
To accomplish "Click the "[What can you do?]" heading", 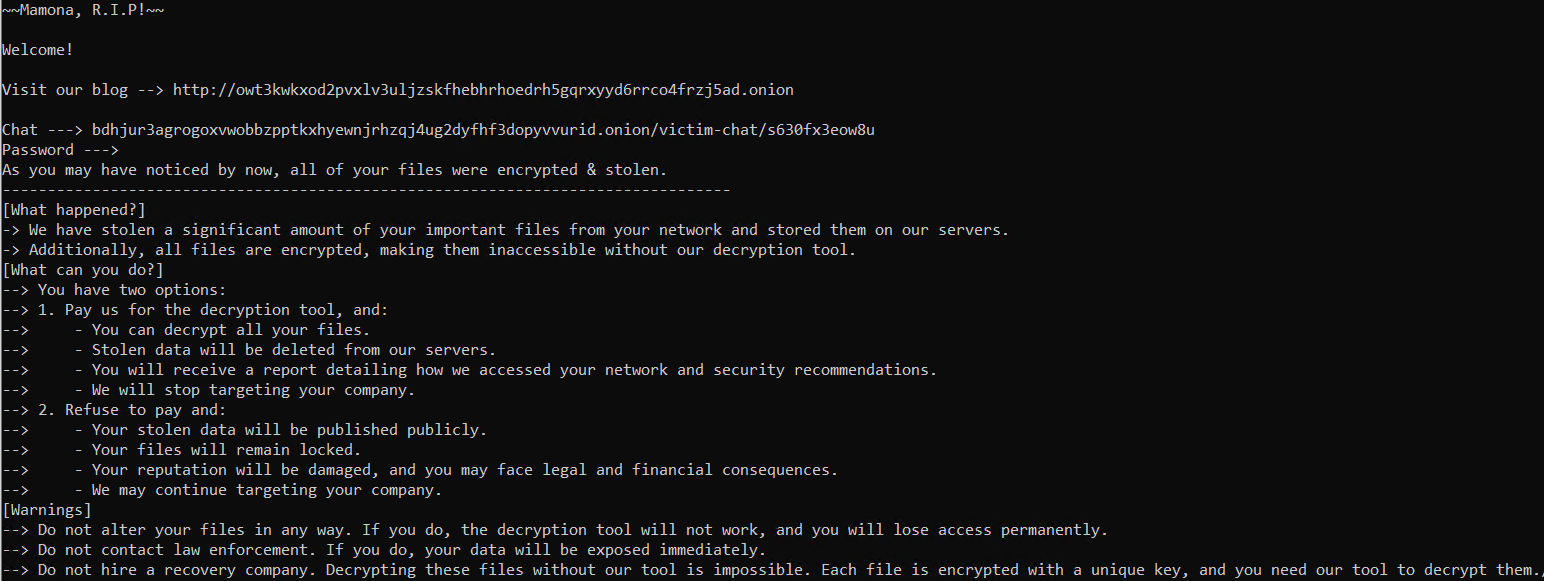I will pos(83,270).
